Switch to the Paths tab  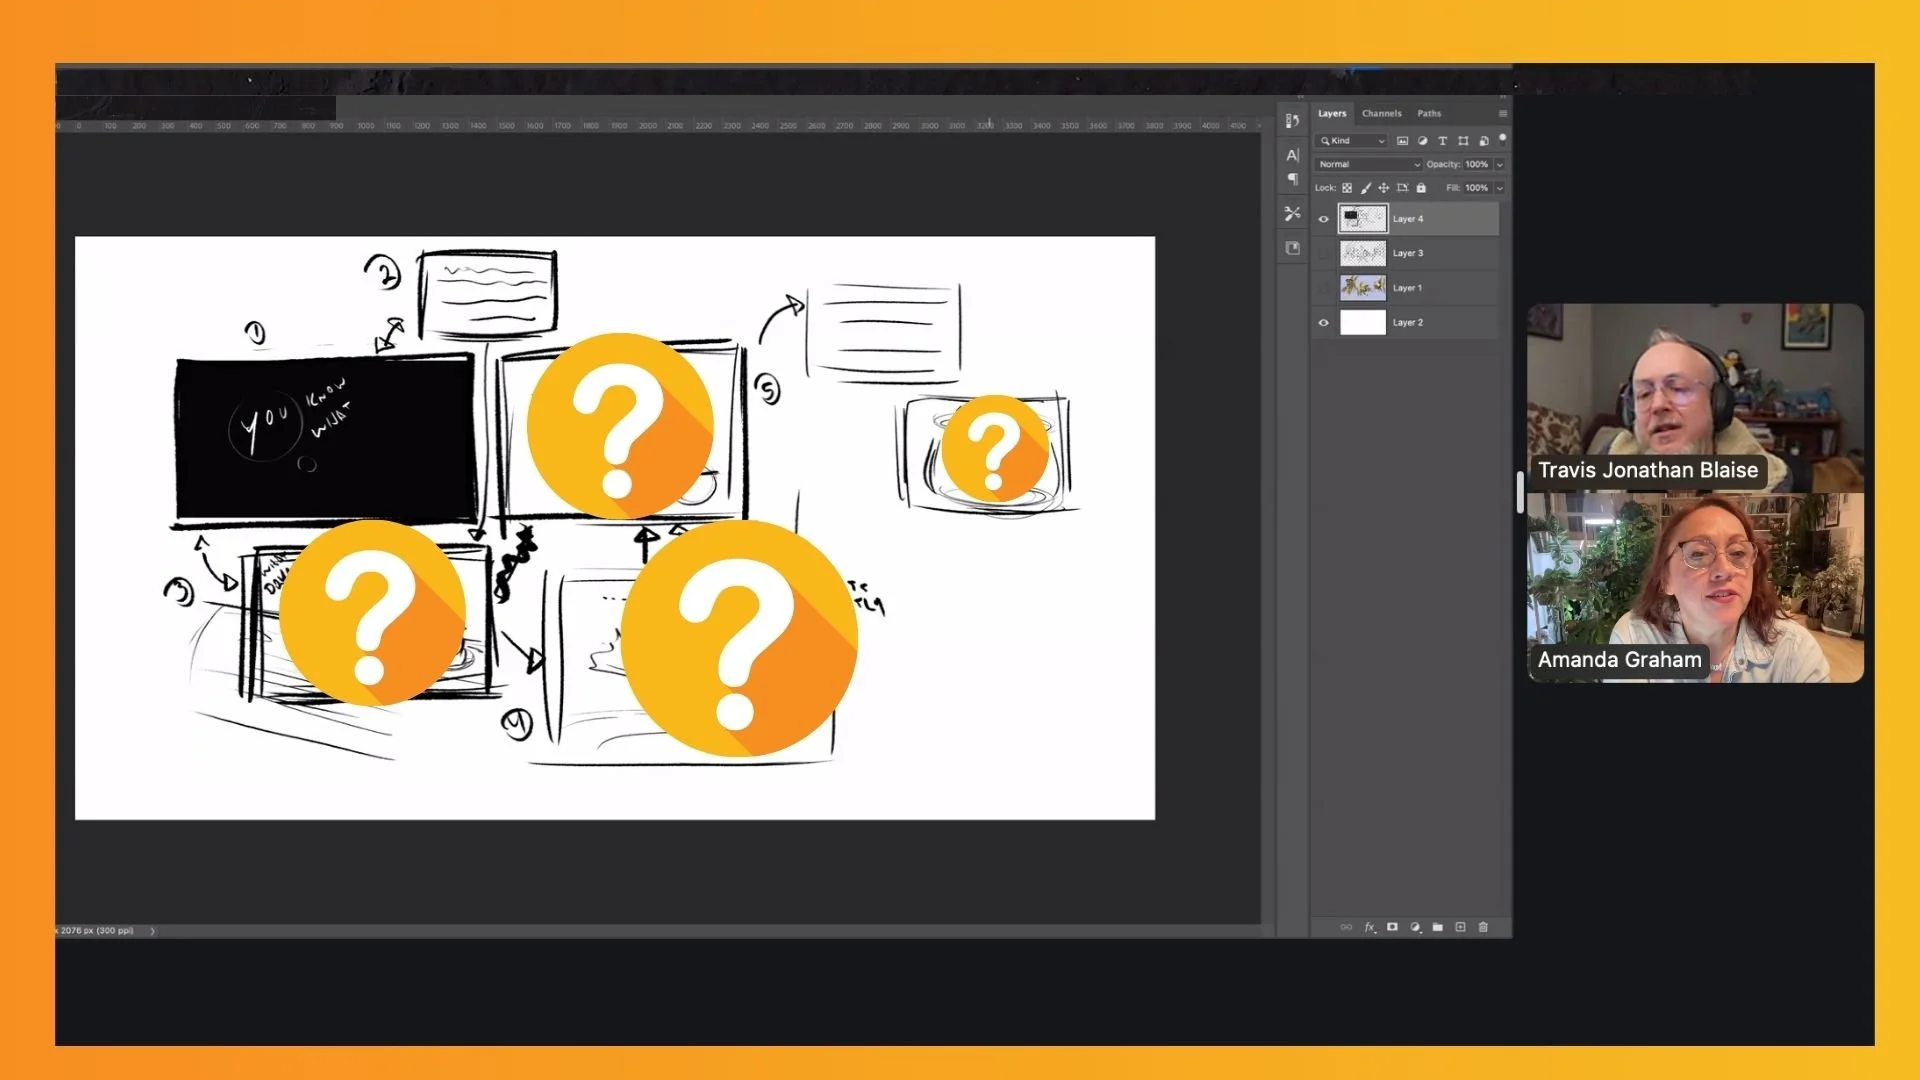pos(1429,114)
